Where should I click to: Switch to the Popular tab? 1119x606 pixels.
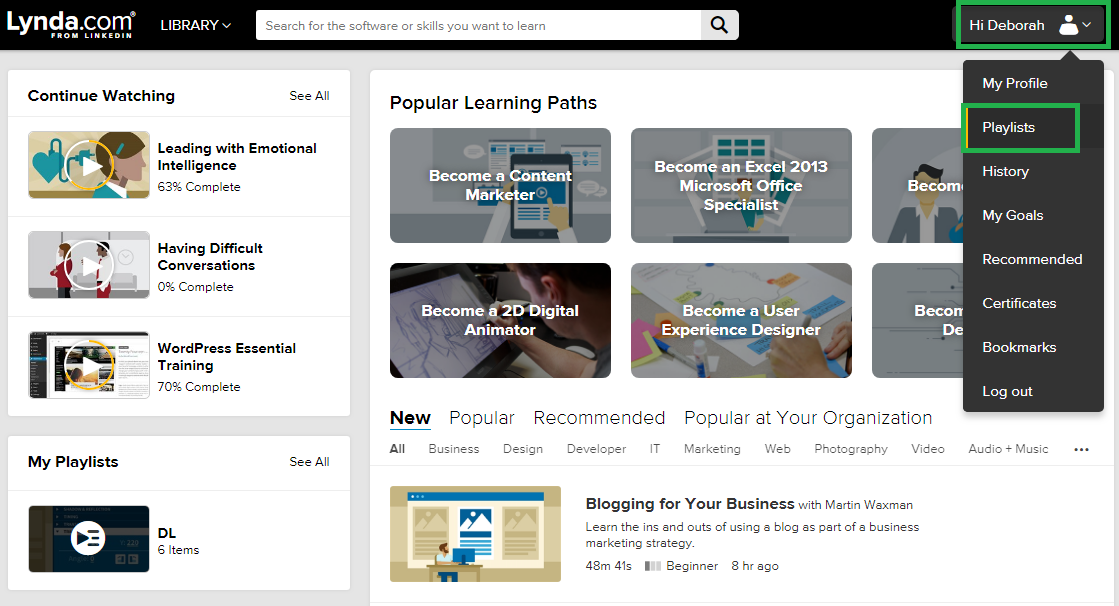482,418
